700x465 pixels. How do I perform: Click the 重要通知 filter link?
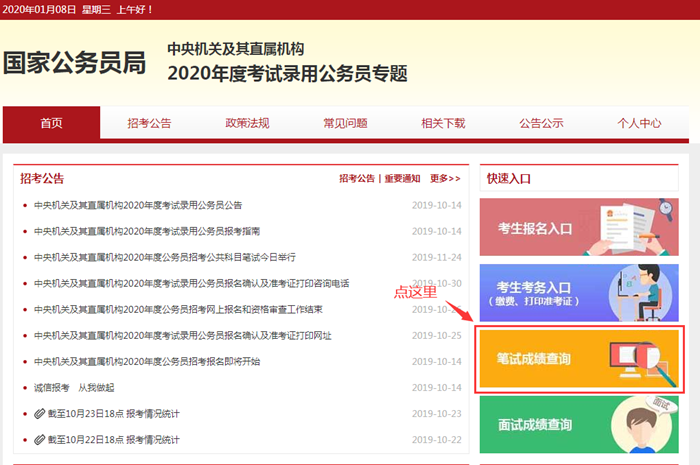coord(403,179)
